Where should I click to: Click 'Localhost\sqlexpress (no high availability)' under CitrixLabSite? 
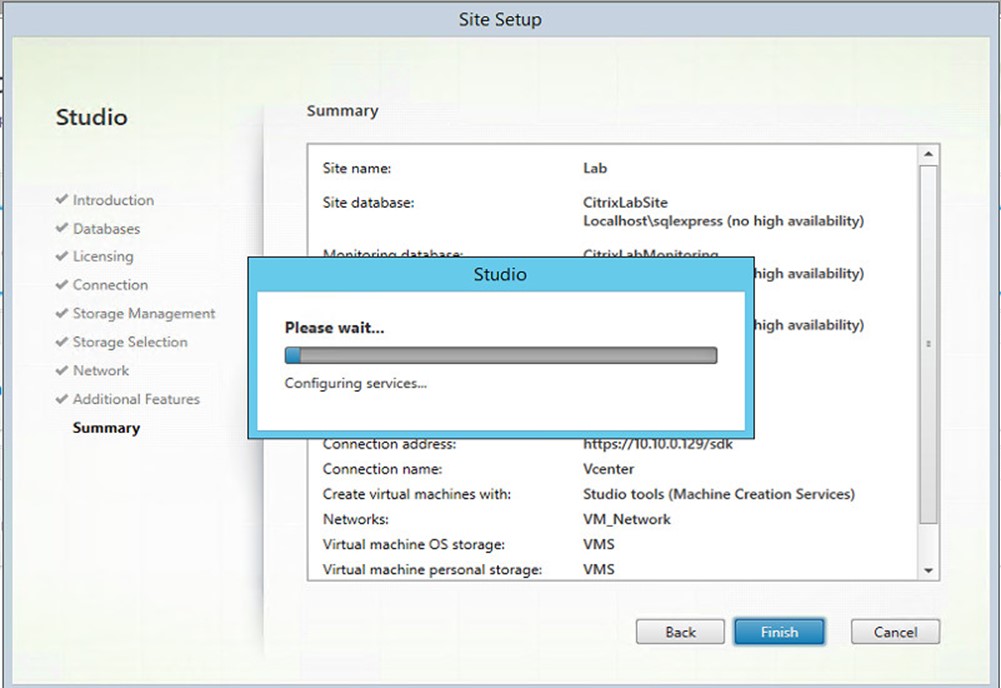(723, 221)
